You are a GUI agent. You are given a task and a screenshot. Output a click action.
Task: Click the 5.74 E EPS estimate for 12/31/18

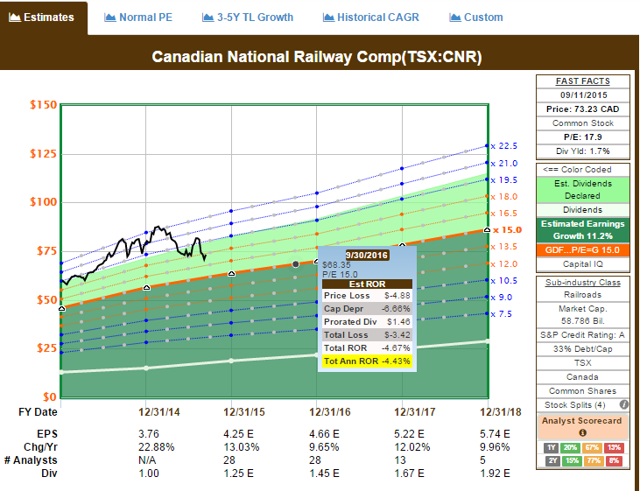[x=495, y=434]
